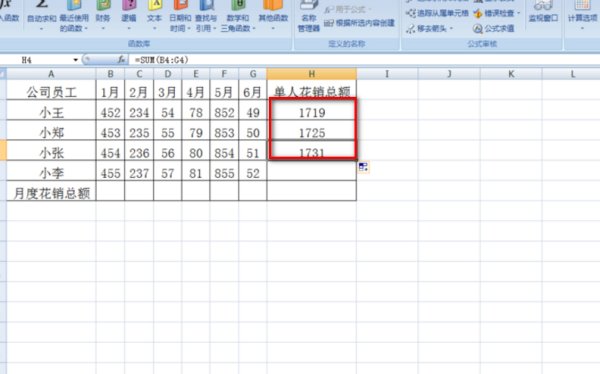The image size is (600, 374).
Task: Select highlighted column H header
Action: click(312, 74)
